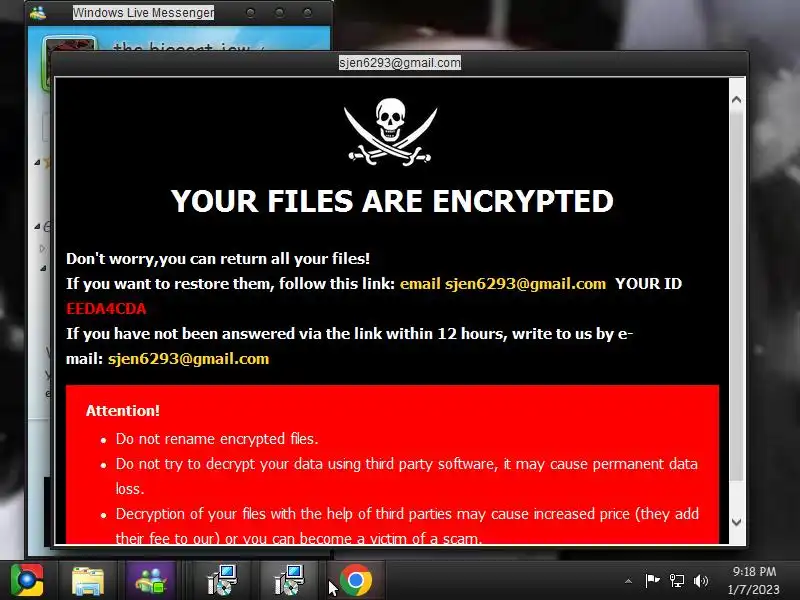Open File Explorer from the taskbar

(x=88, y=581)
